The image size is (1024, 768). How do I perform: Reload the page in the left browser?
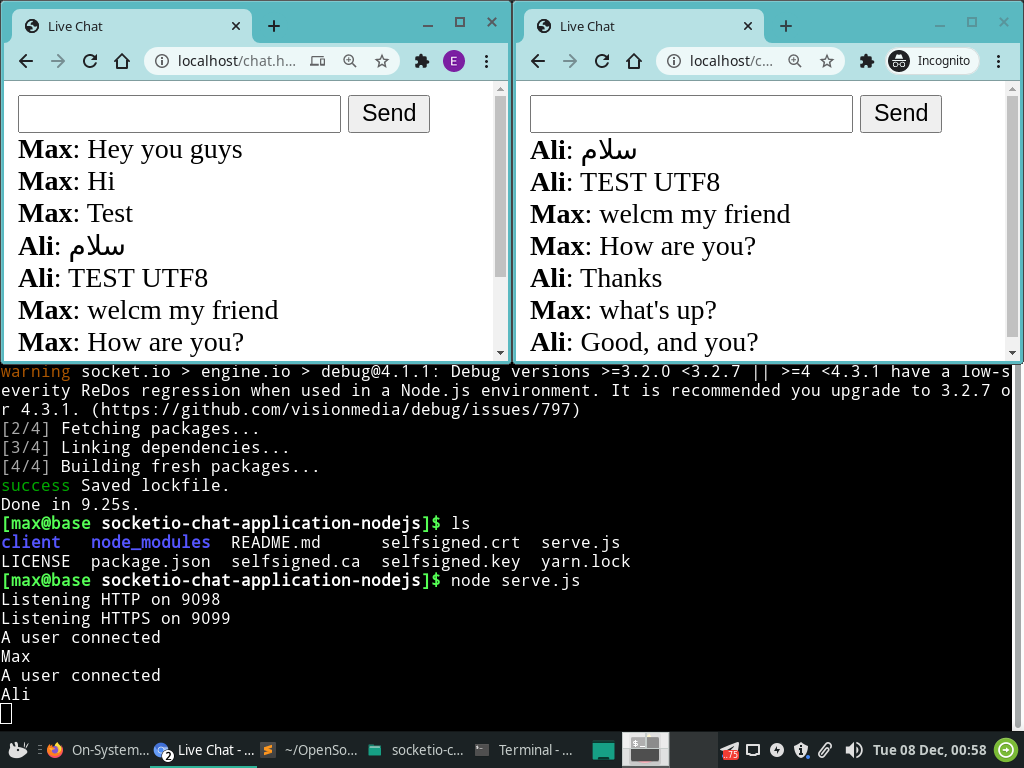89,61
